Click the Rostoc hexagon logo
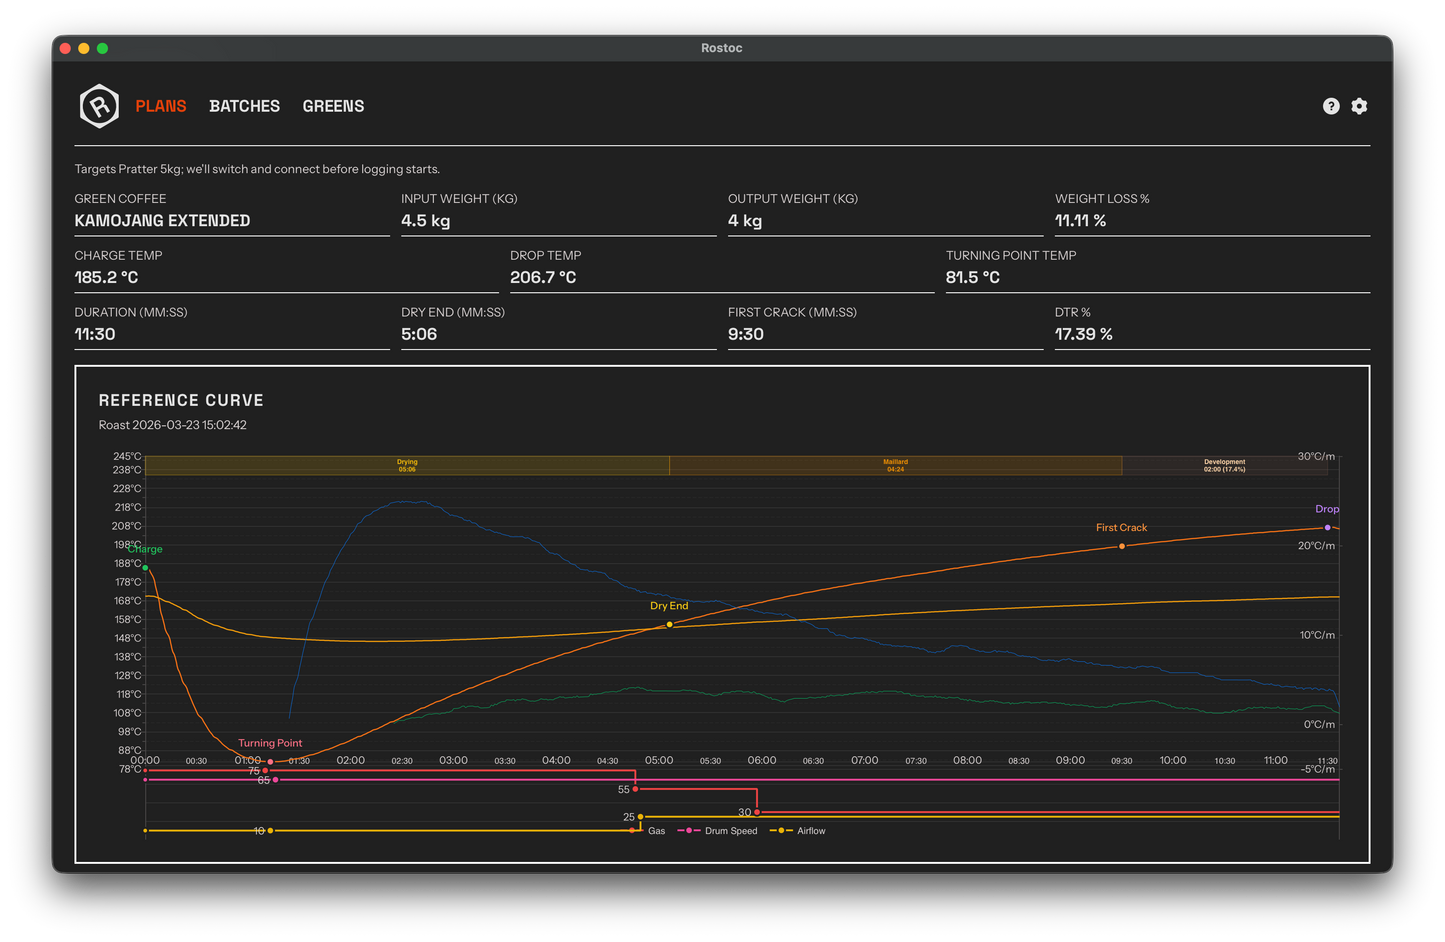The height and width of the screenshot is (942, 1445). tap(99, 106)
